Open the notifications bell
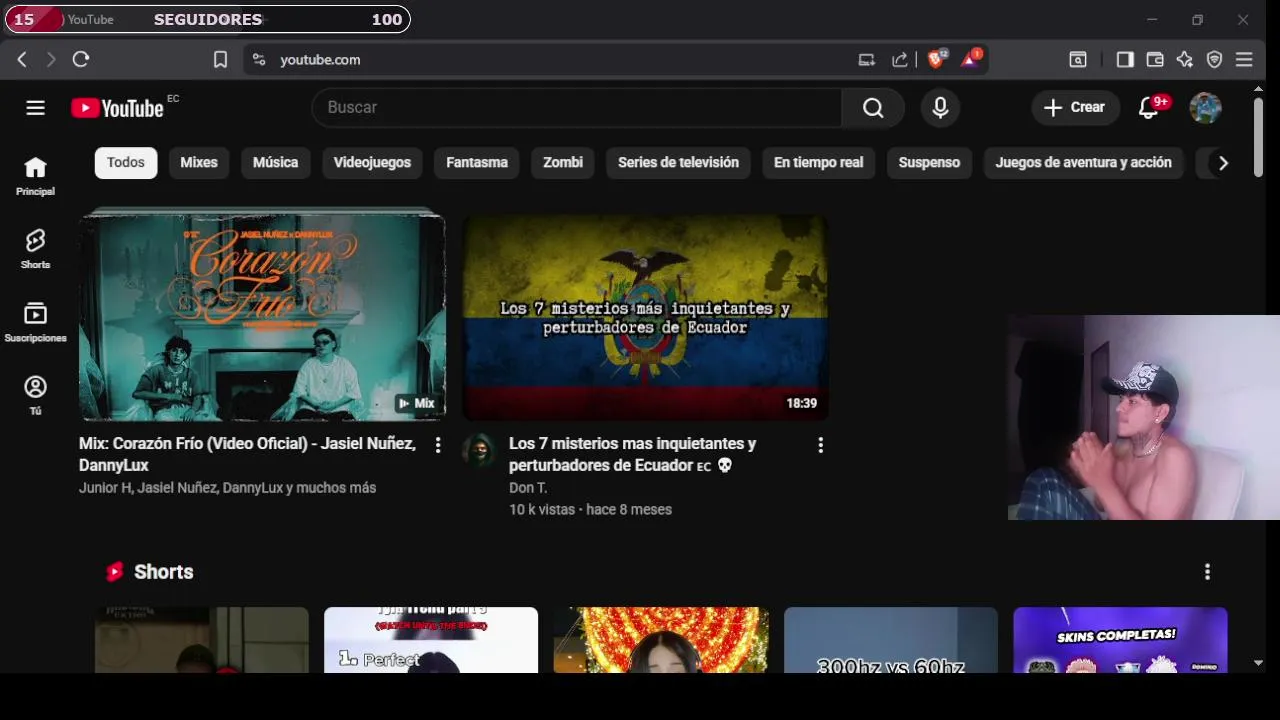 tap(1149, 108)
